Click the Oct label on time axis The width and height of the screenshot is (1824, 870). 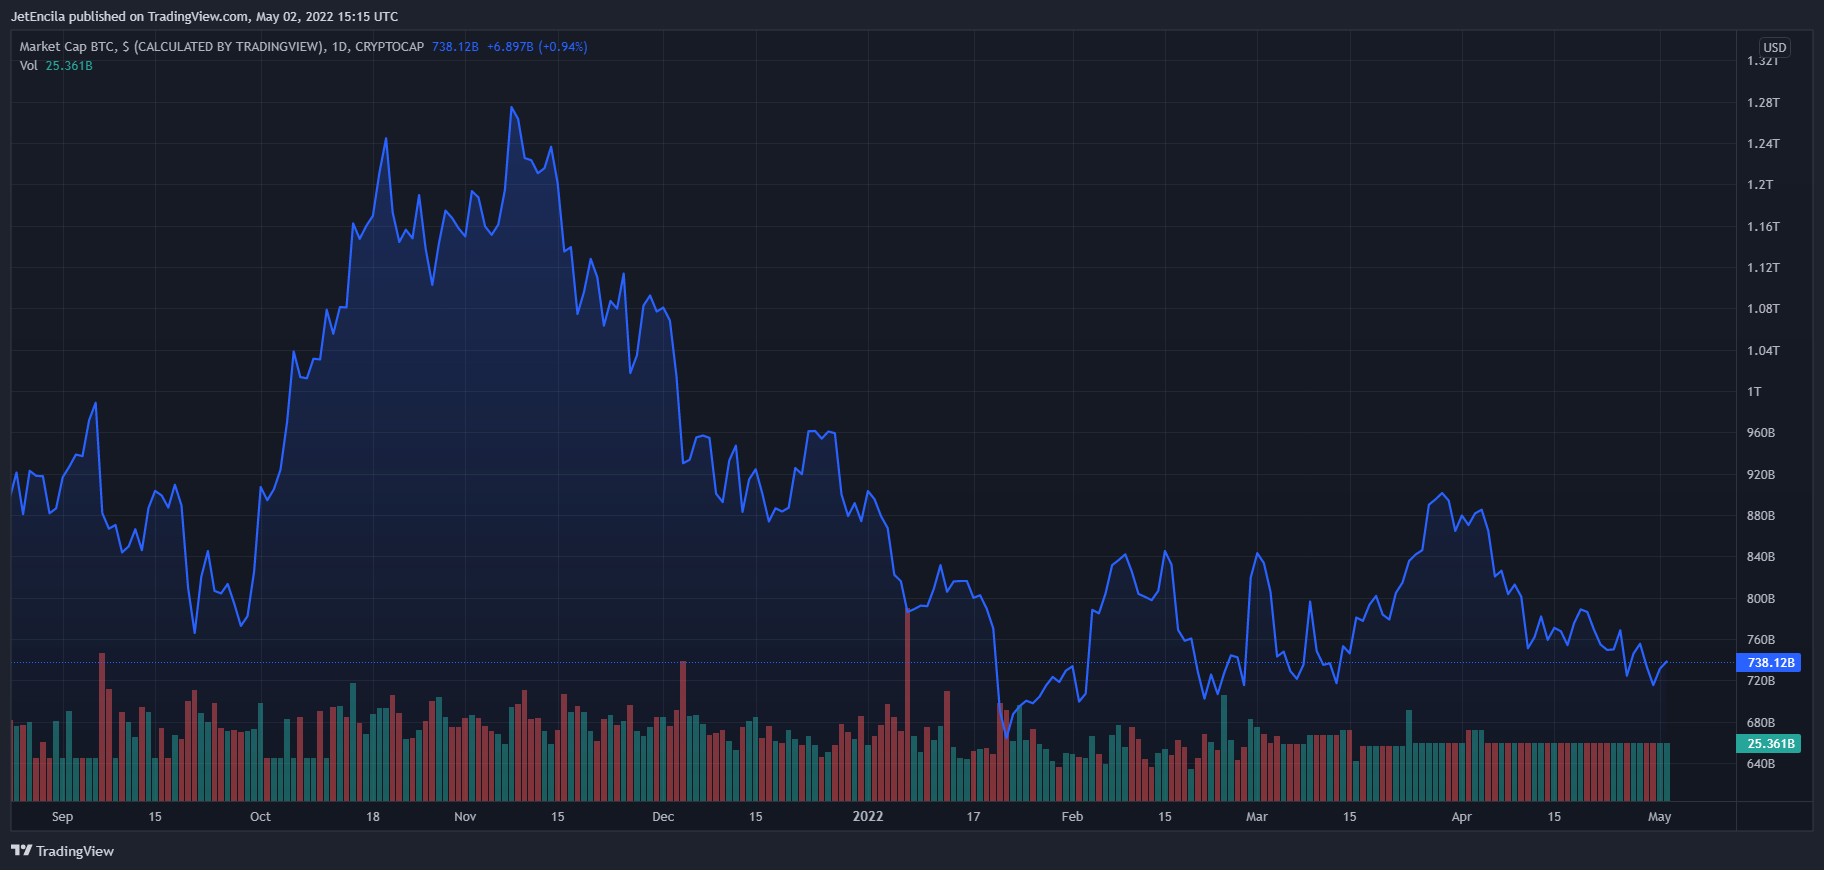click(260, 817)
